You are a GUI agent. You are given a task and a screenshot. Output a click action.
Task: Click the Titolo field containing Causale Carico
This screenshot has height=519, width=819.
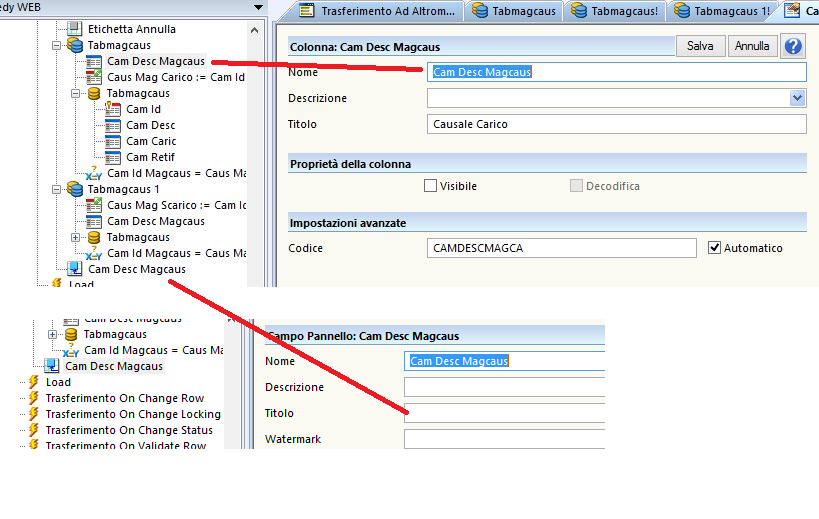pyautogui.click(x=617, y=124)
